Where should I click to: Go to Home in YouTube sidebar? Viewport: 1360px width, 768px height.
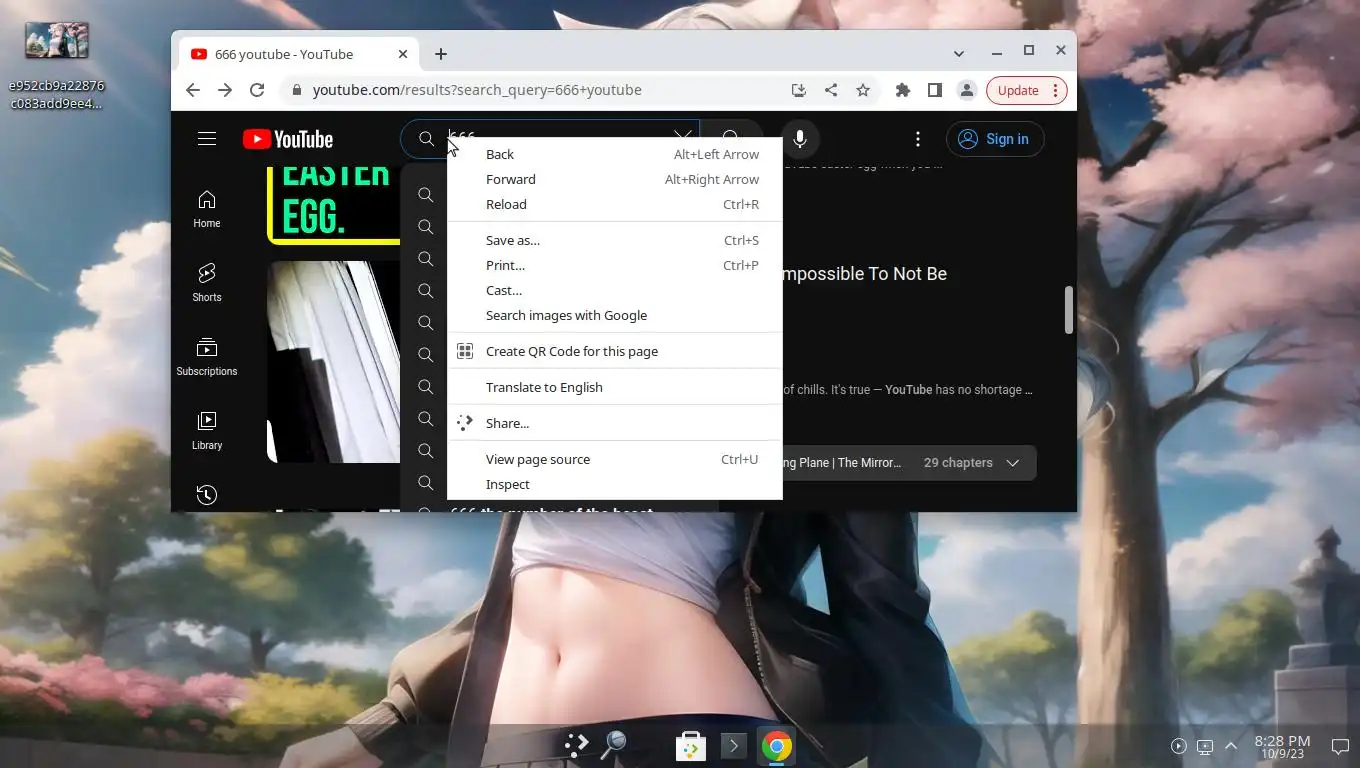[207, 209]
